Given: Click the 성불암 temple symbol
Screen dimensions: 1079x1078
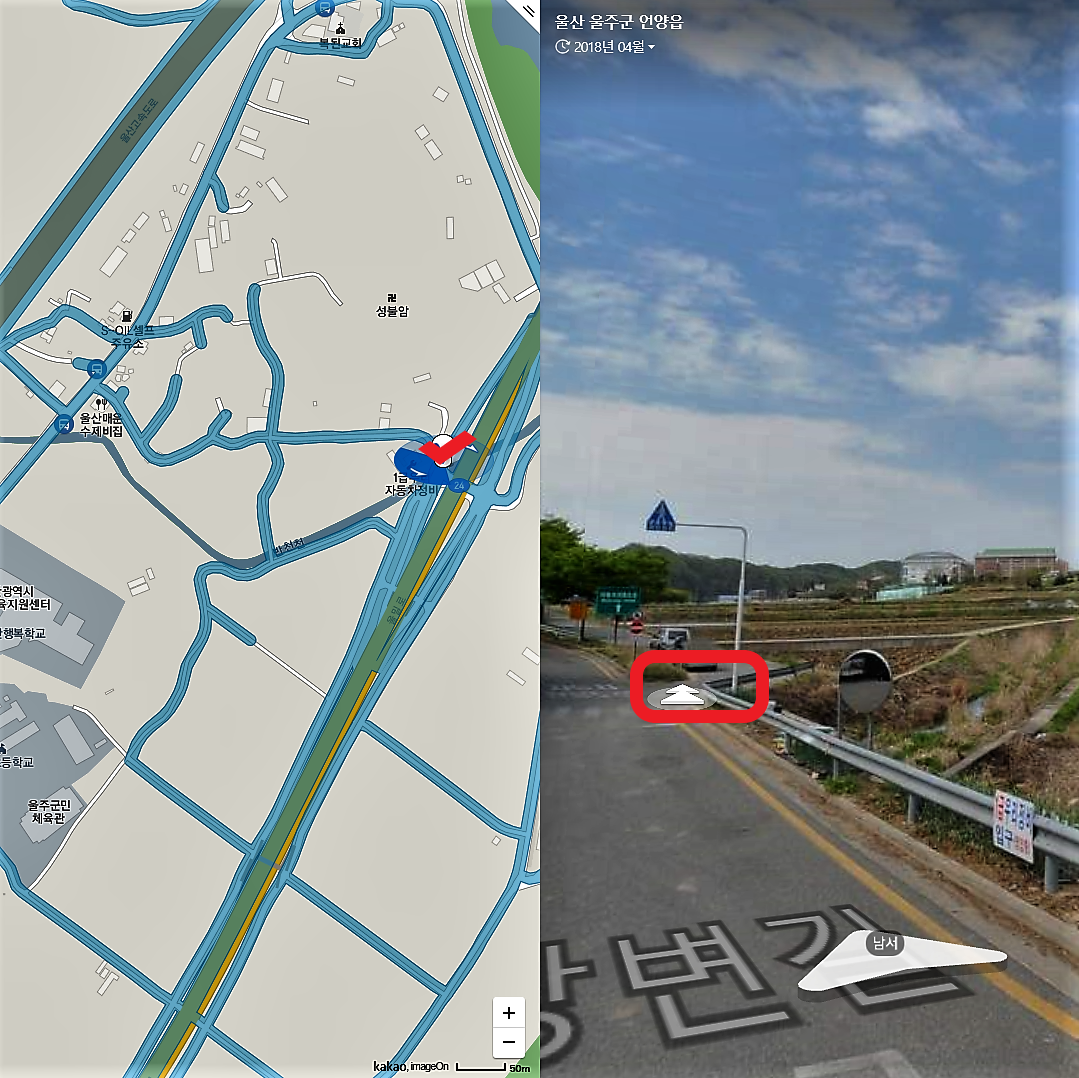Looking at the screenshot, I should 392,298.
